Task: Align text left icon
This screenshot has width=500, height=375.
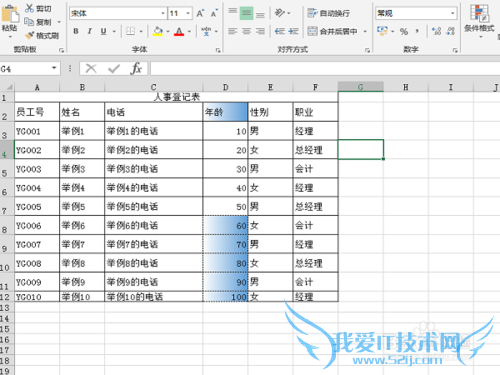Action: 233,31
